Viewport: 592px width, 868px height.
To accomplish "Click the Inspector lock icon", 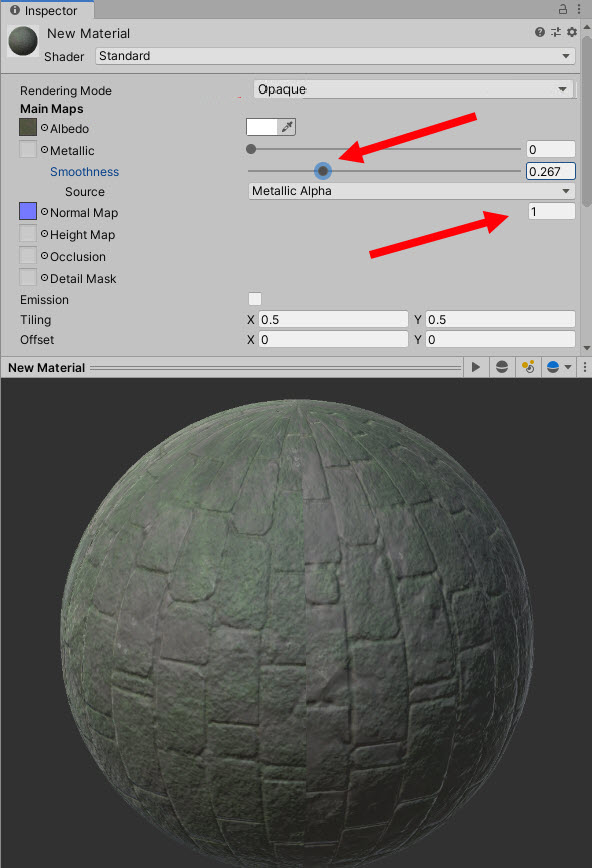I will point(563,9).
